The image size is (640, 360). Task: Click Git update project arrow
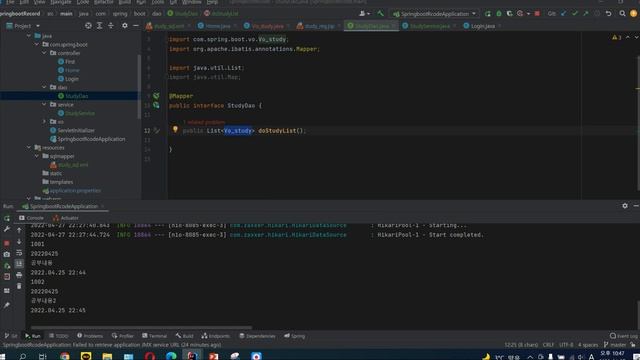[x=564, y=13]
